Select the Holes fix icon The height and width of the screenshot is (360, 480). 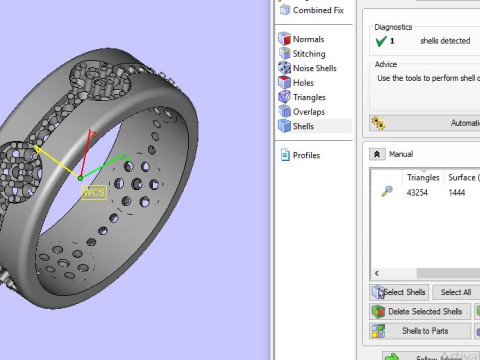click(x=284, y=82)
